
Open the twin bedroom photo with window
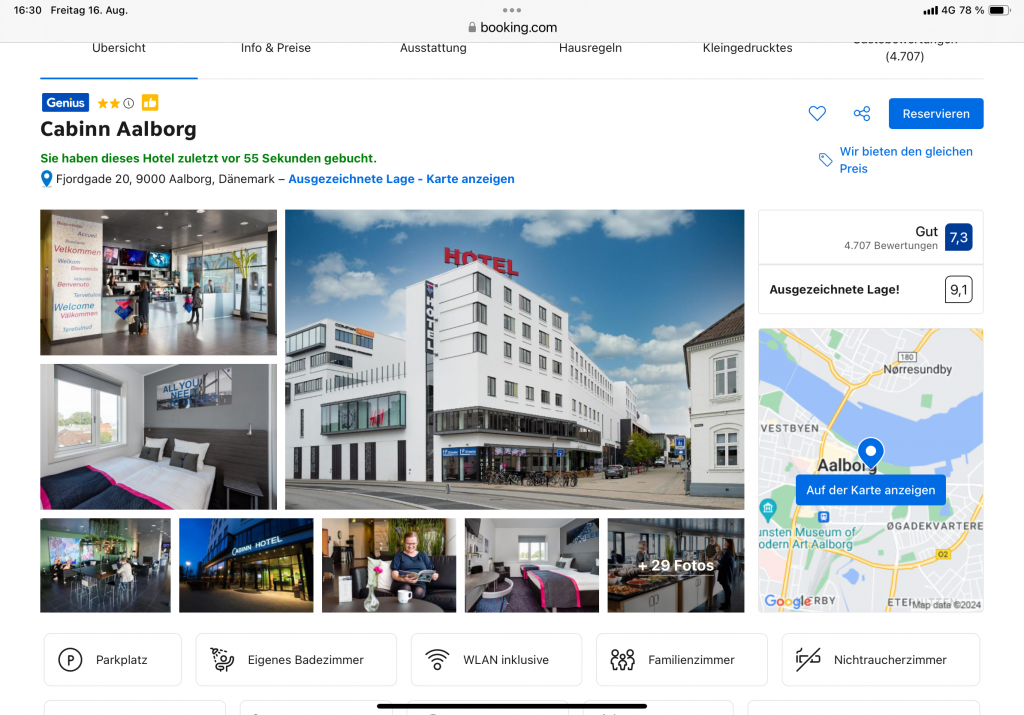(x=159, y=437)
